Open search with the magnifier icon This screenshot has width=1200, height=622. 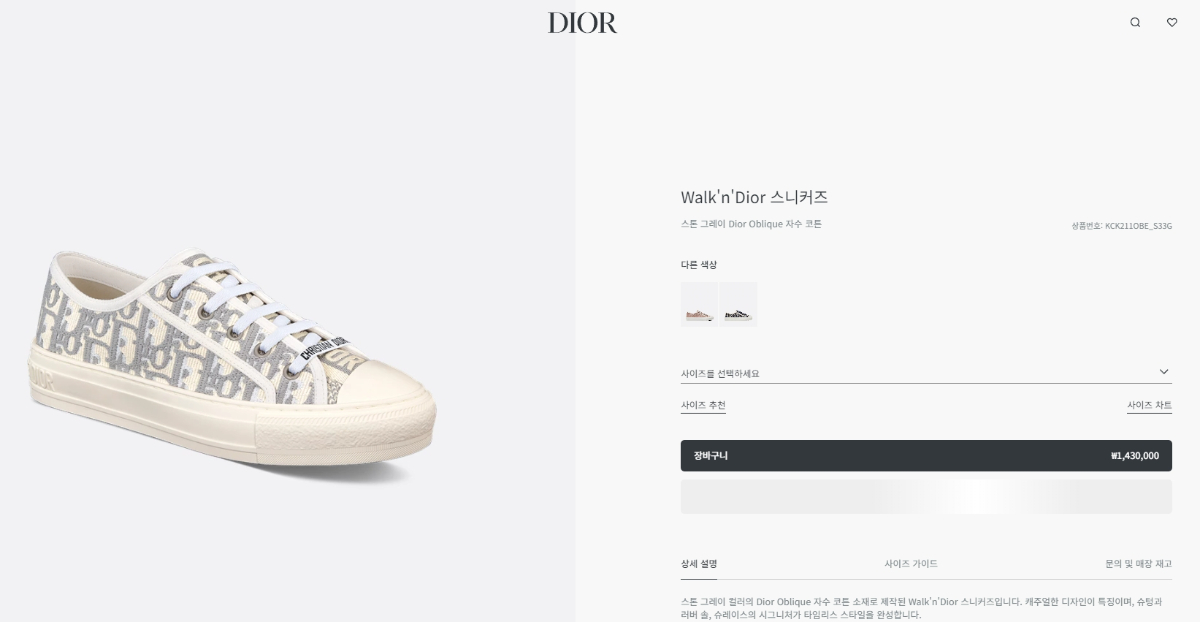click(x=1135, y=22)
